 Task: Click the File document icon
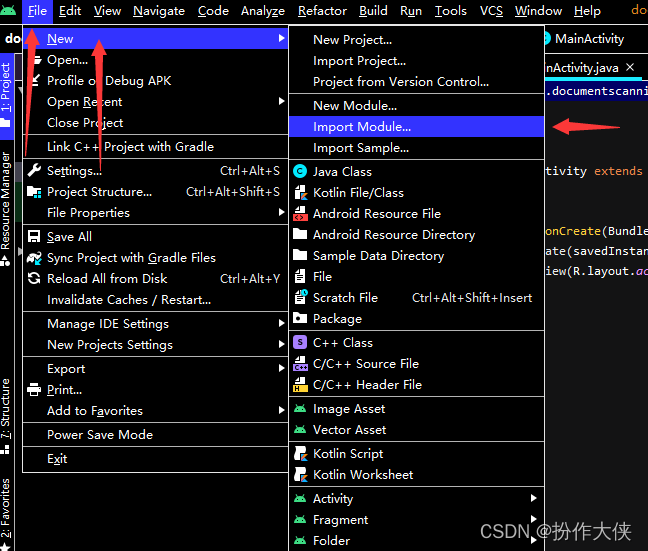click(x=300, y=276)
